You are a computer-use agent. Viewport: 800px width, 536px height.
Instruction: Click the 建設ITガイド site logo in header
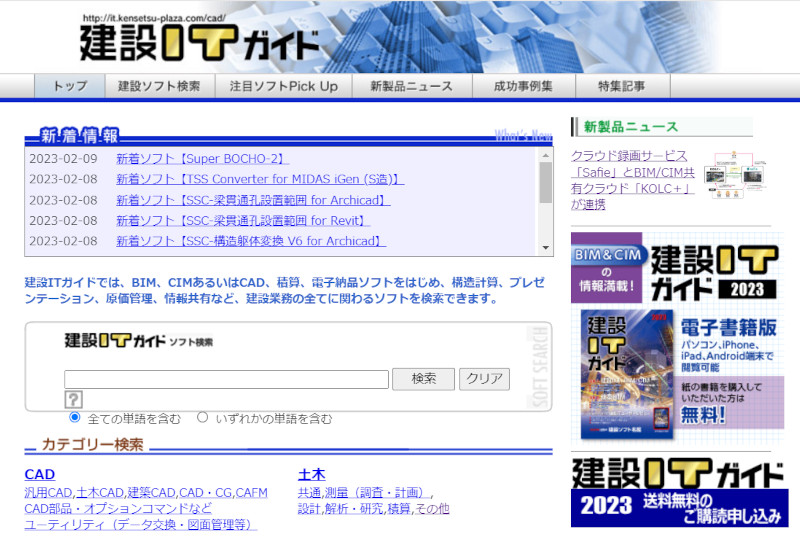tap(200, 44)
